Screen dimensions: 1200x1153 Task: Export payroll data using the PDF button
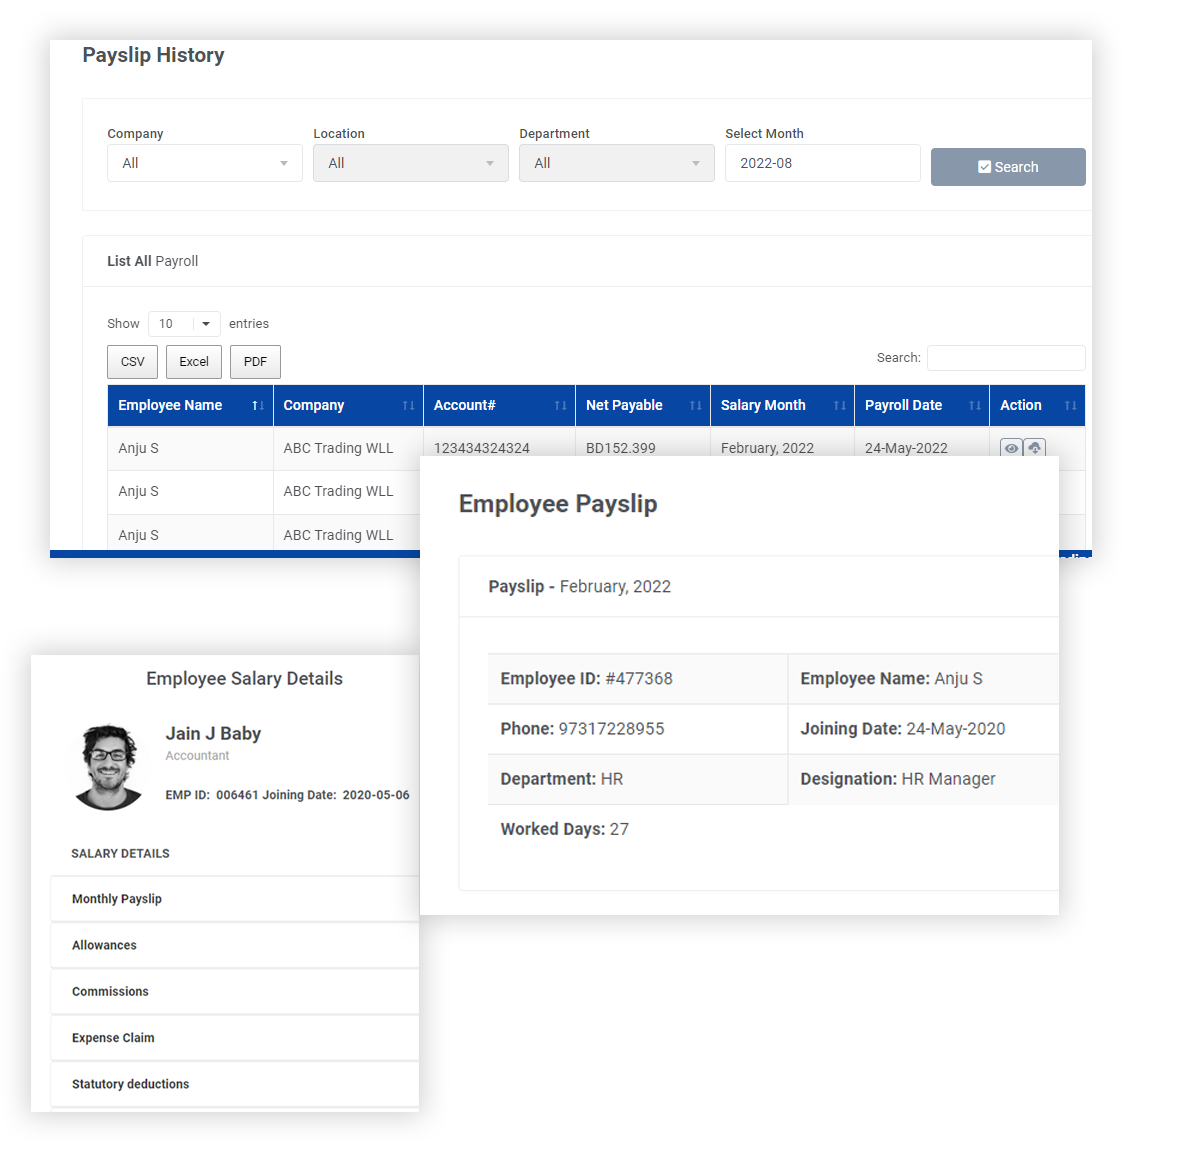pos(255,361)
